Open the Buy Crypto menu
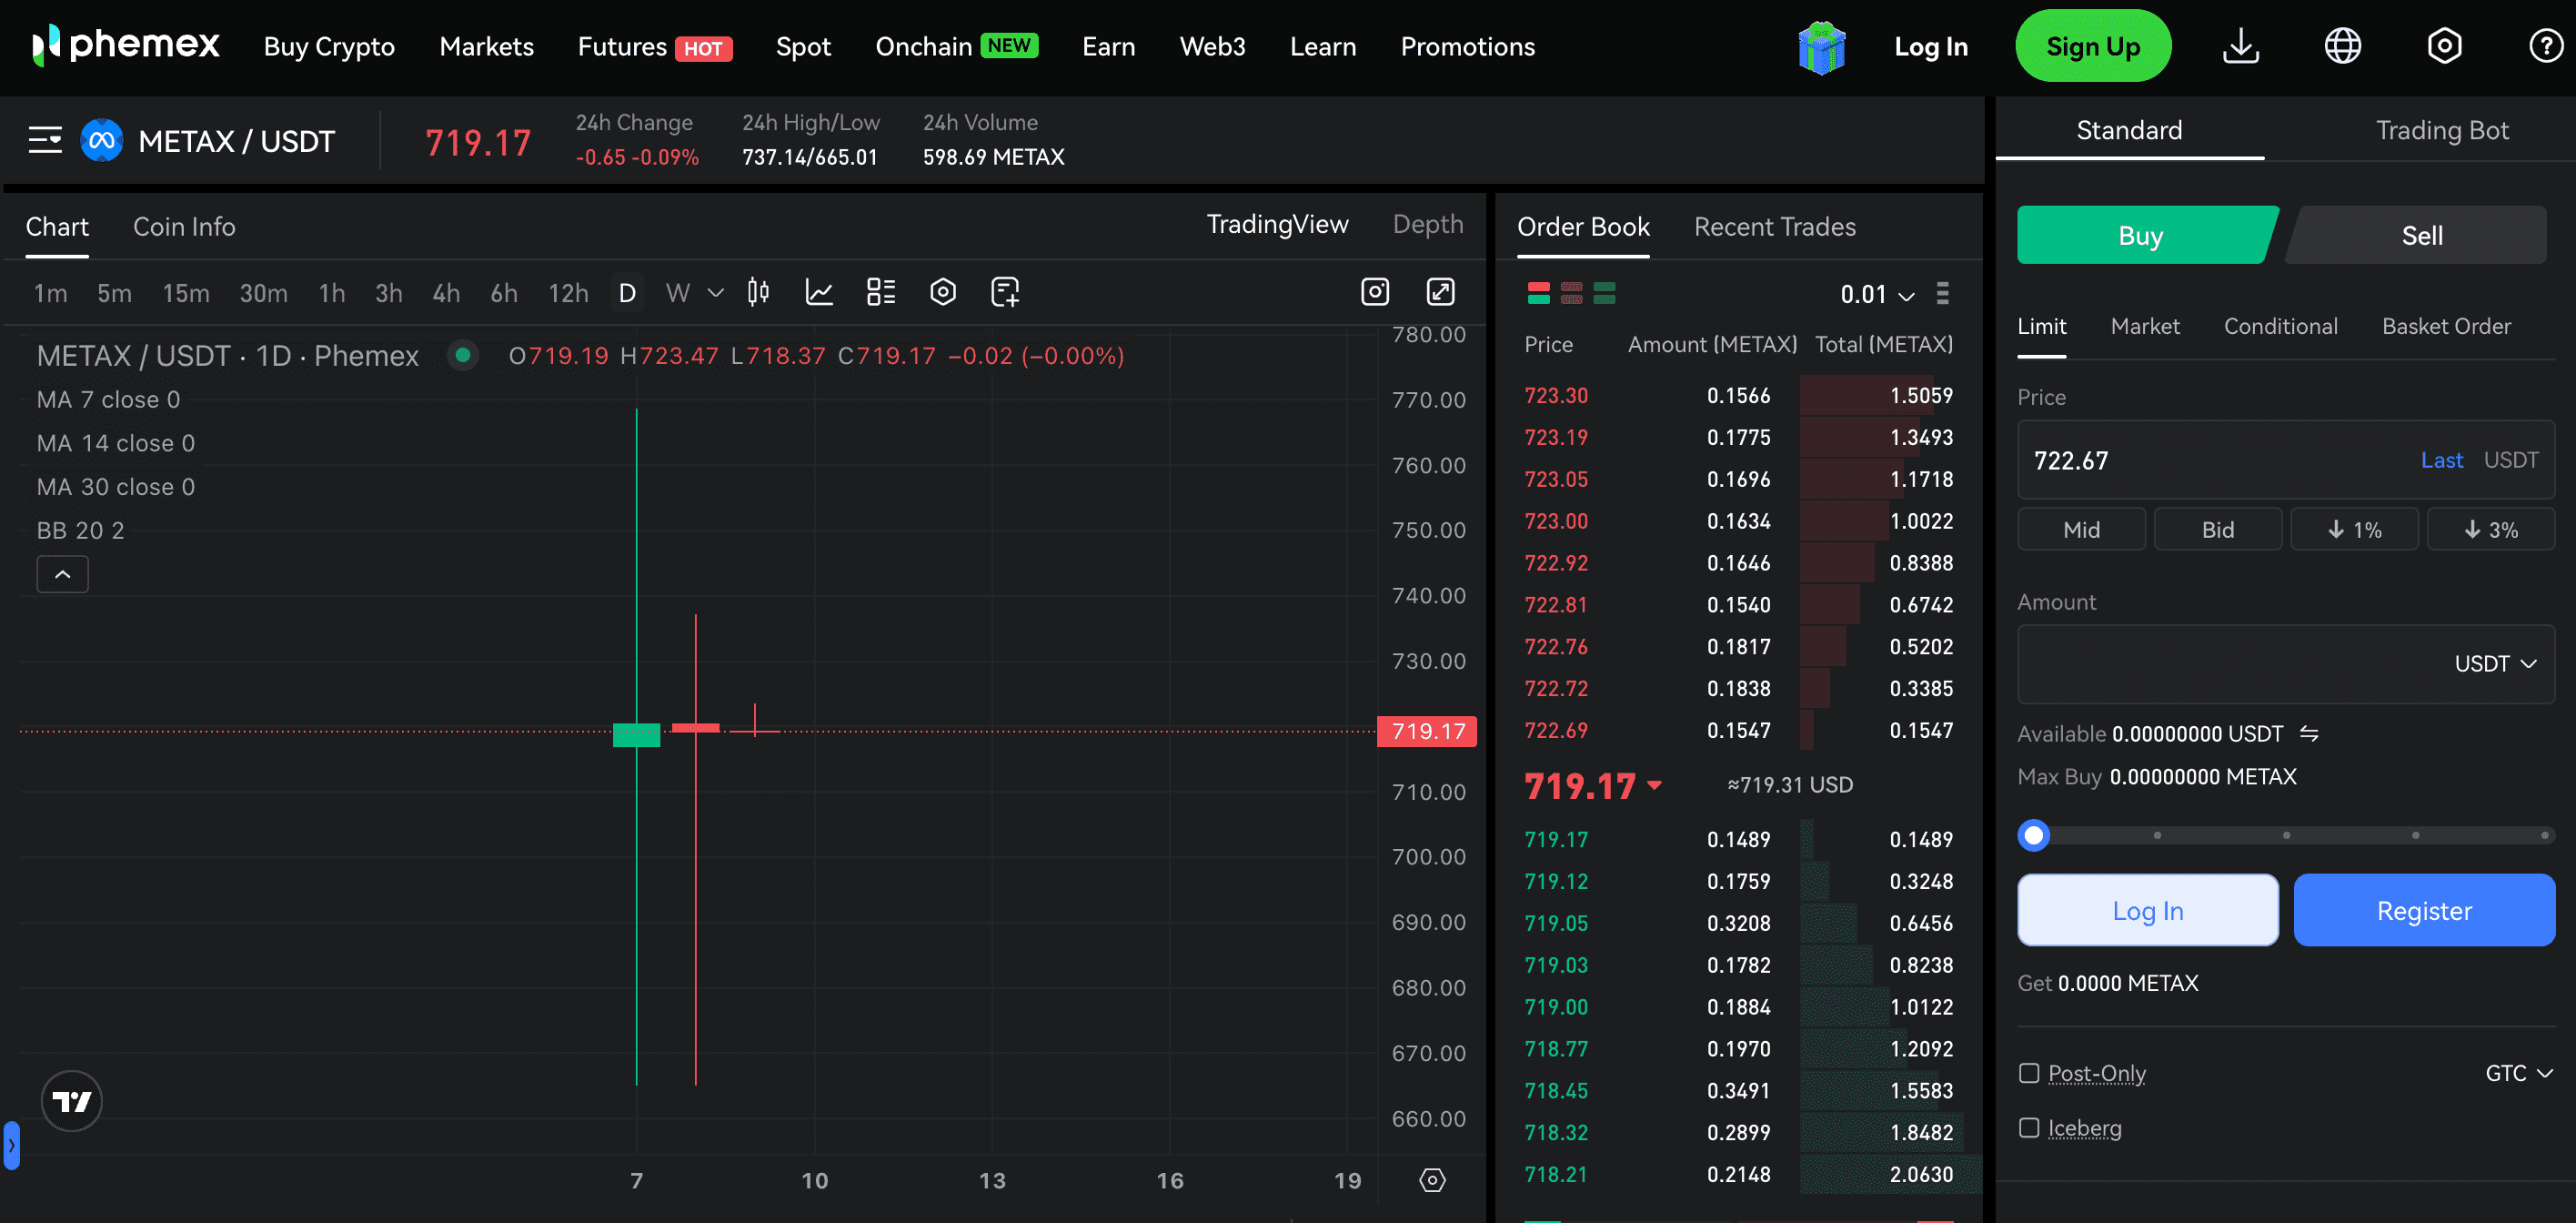Image resolution: width=2576 pixels, height=1223 pixels. 329,46
